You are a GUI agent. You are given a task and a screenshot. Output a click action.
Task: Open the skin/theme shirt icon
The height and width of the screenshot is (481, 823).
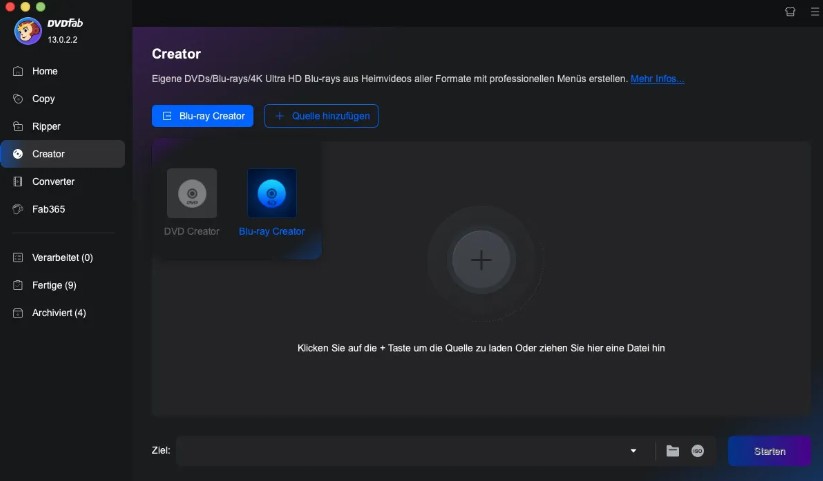coord(790,12)
